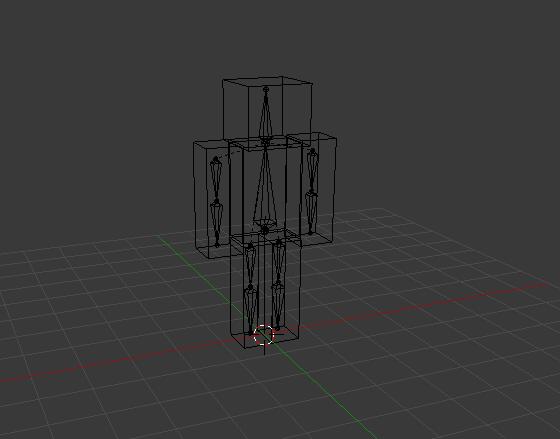Select the shin bone of screen-right leg

tap(278, 306)
